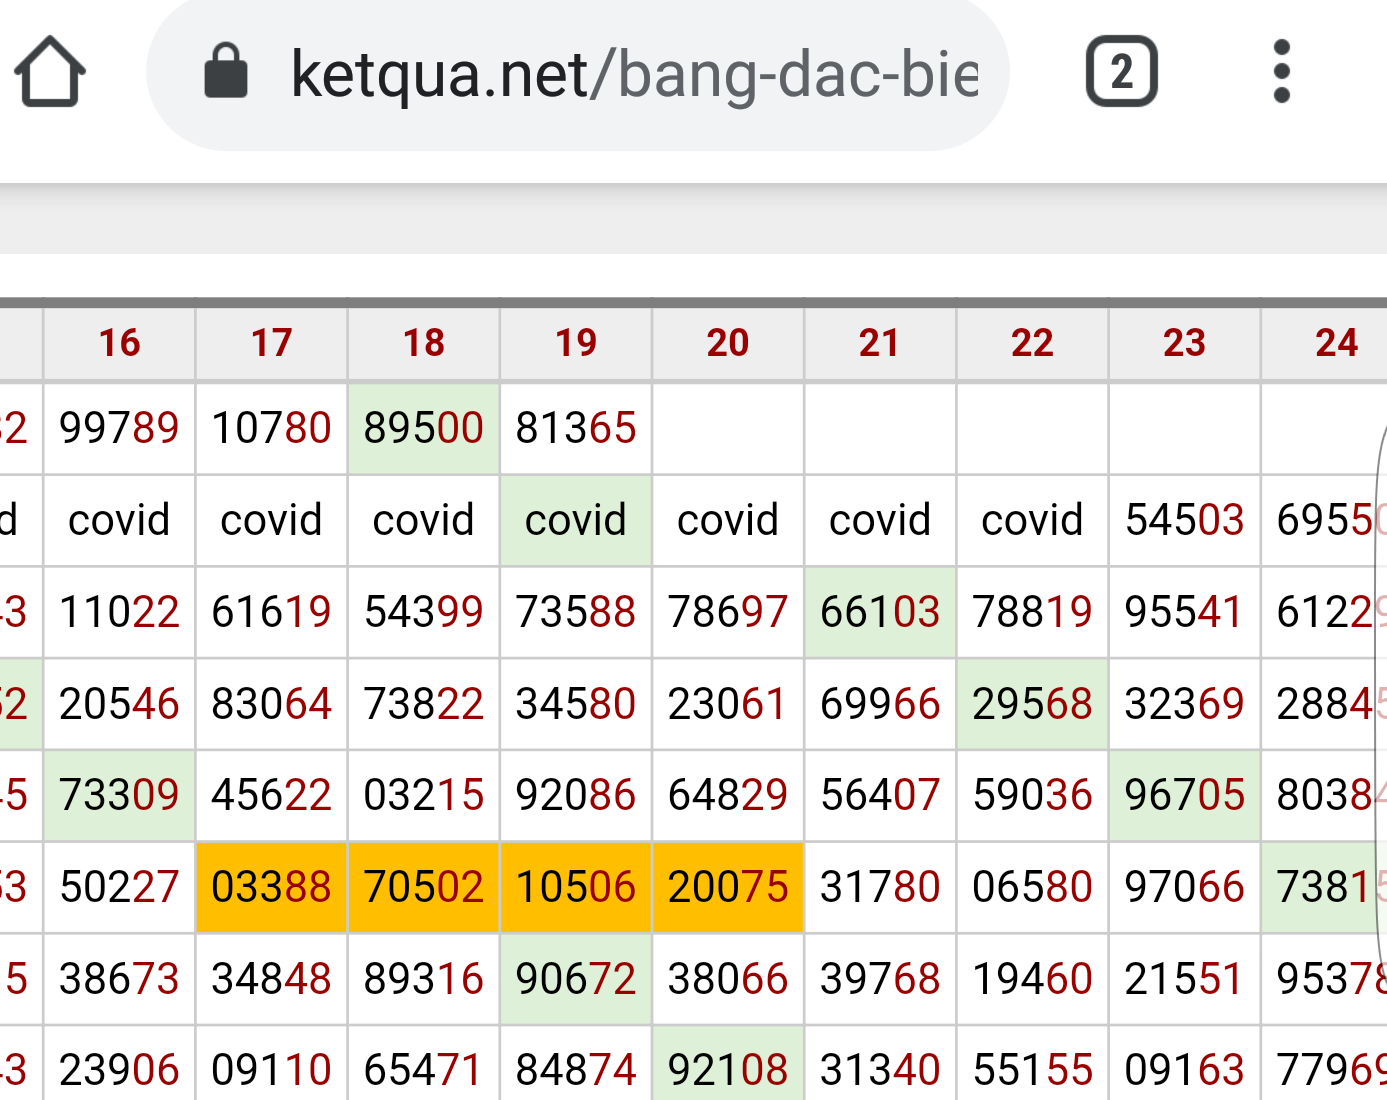Select green highlighted cell 89500
This screenshot has width=1387, height=1100.
point(423,428)
